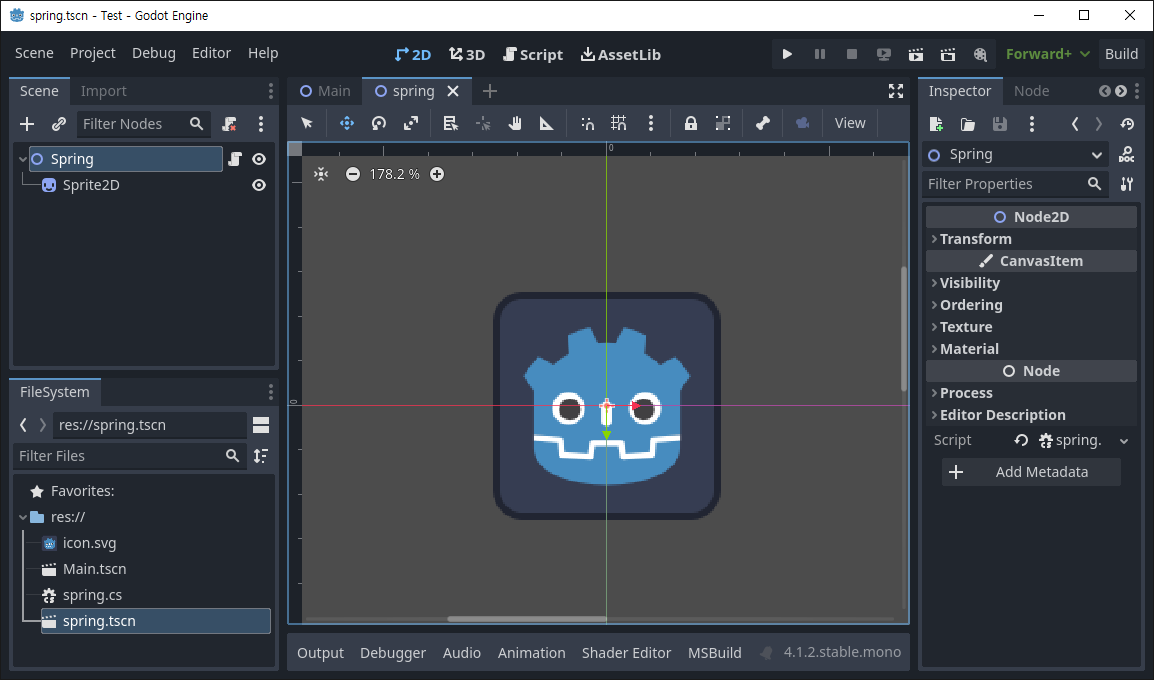Open the Inspector object history
The width and height of the screenshot is (1154, 680).
pyautogui.click(x=1127, y=124)
